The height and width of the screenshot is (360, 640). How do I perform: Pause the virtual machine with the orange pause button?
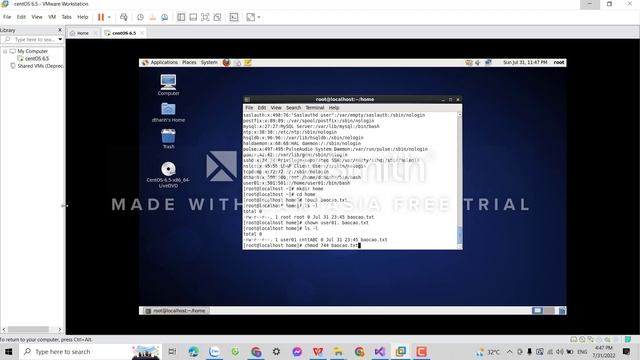point(100,17)
